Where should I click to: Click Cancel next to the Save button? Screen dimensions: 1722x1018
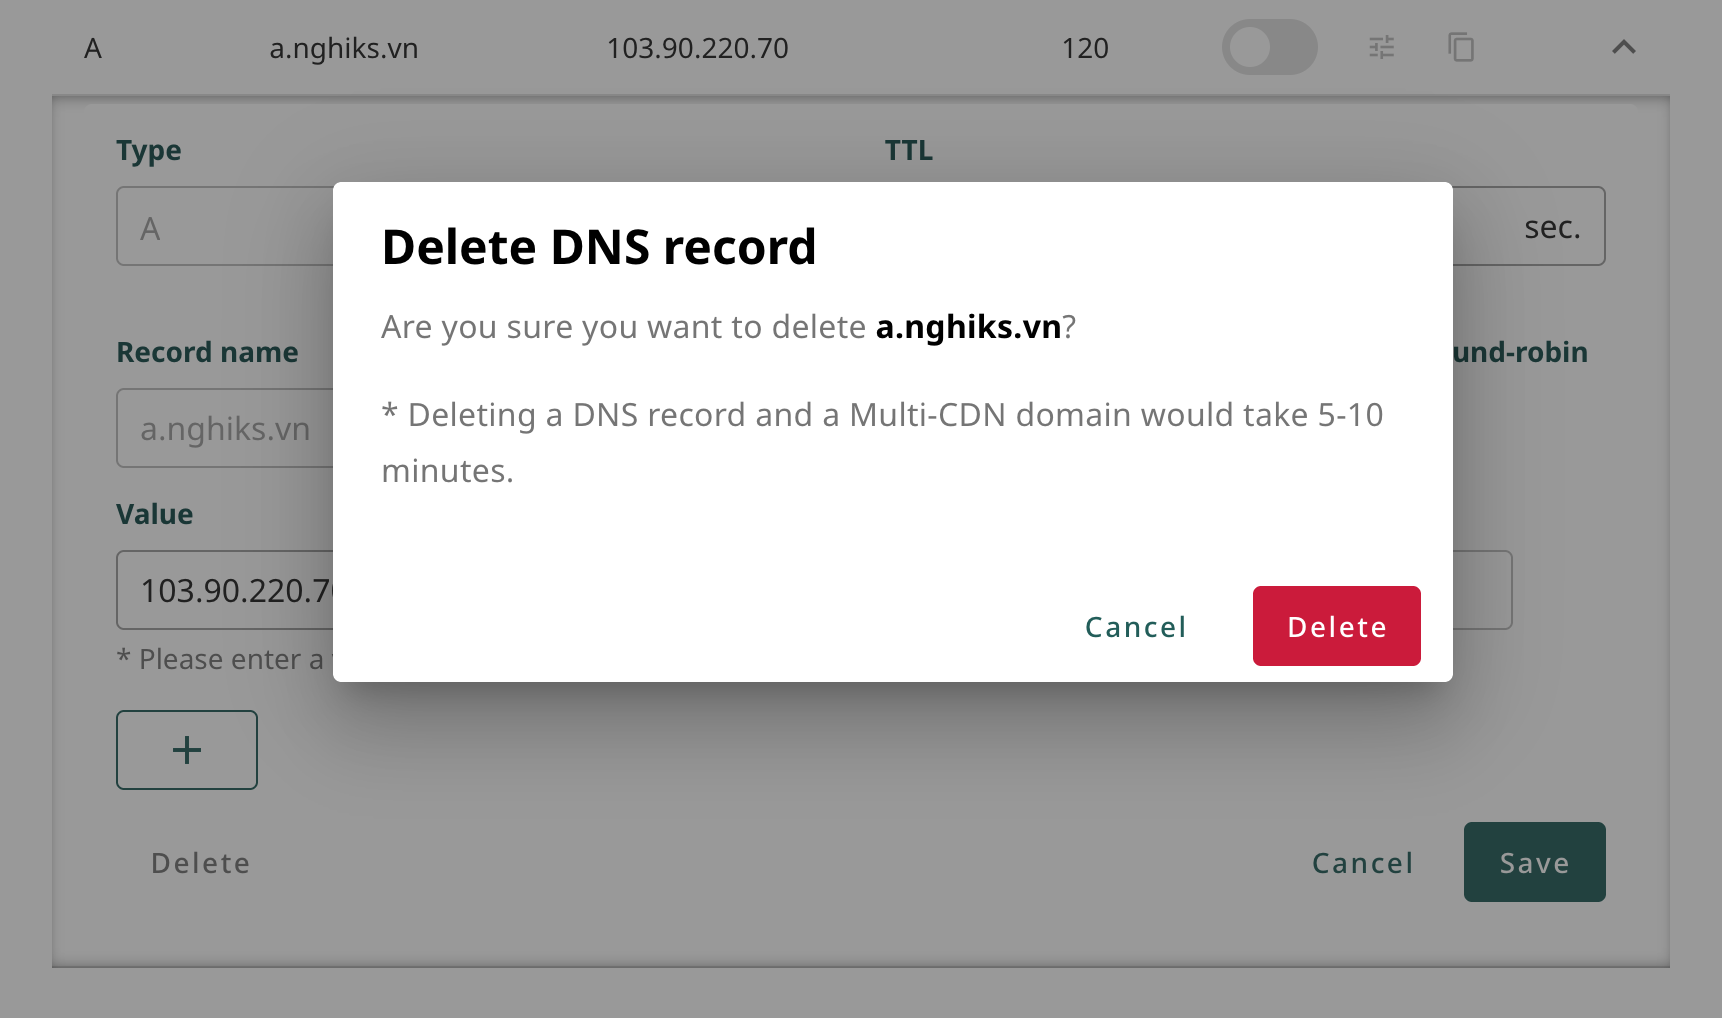point(1362,863)
